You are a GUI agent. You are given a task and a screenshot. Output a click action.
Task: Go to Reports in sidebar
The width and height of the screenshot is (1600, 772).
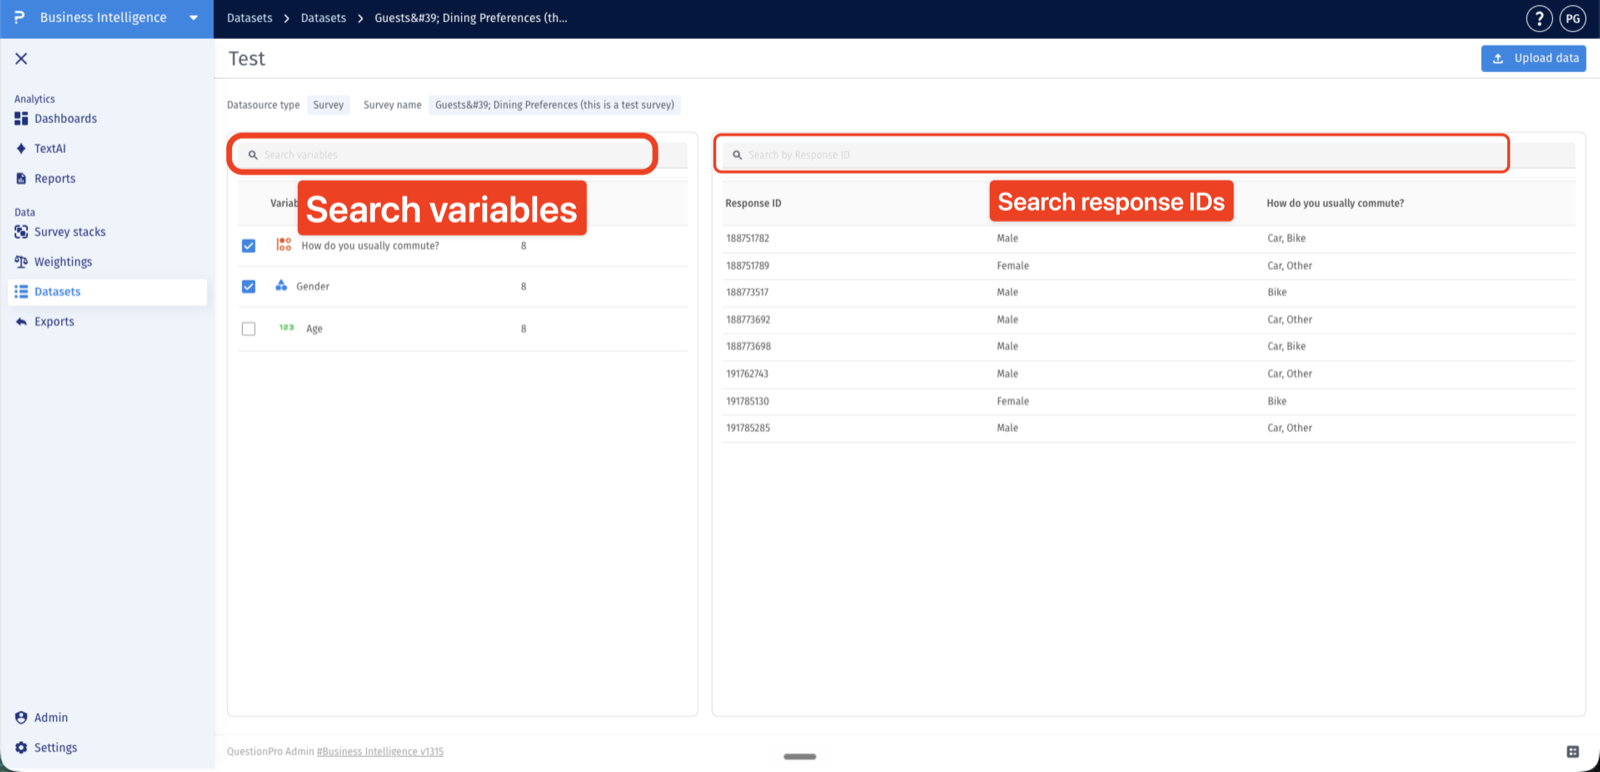(55, 178)
